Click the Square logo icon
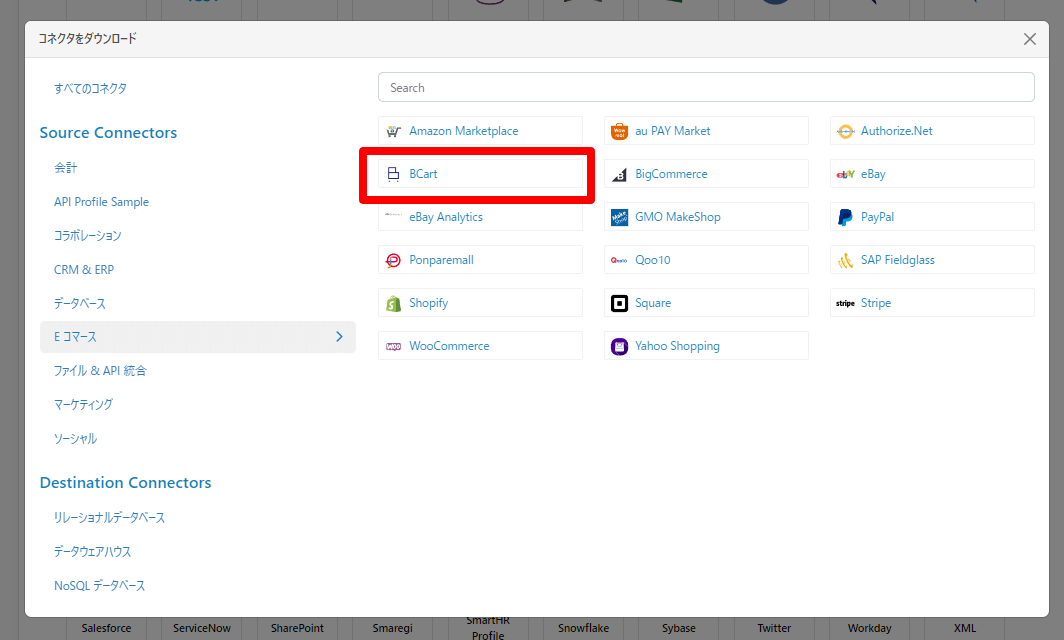Screen dimensions: 1064x640 pos(619,303)
